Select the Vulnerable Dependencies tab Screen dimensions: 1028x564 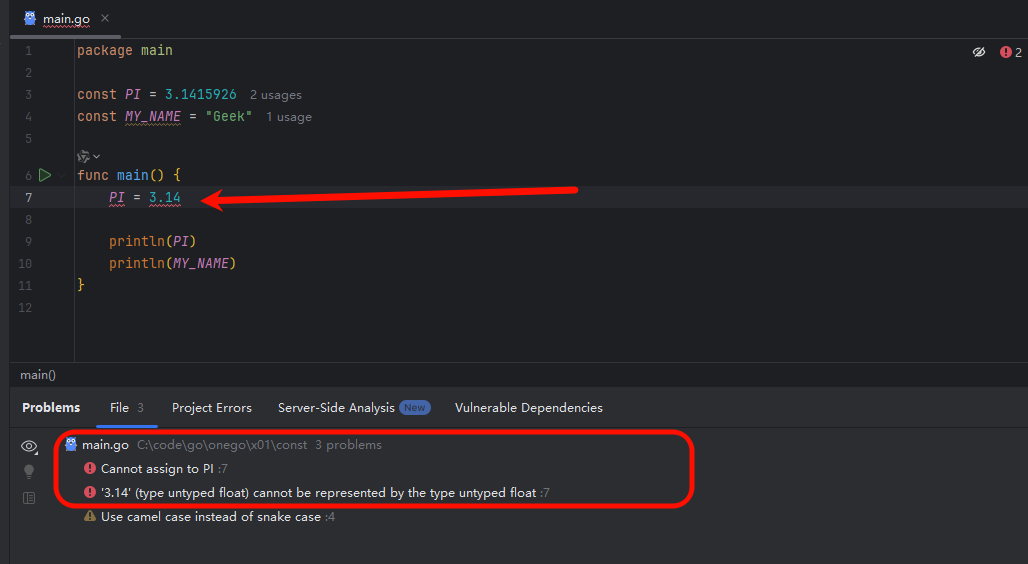(x=528, y=408)
